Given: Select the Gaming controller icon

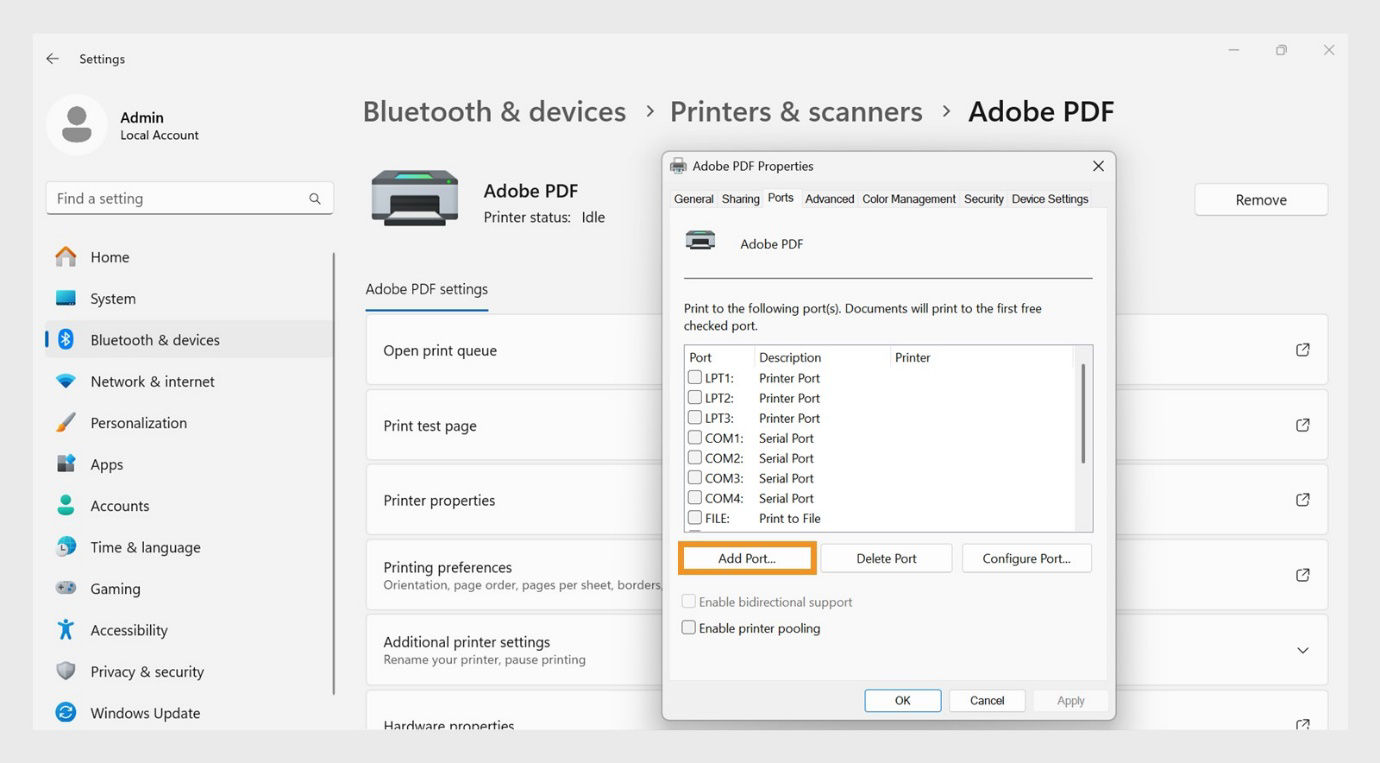Looking at the screenshot, I should pyautogui.click(x=64, y=588).
